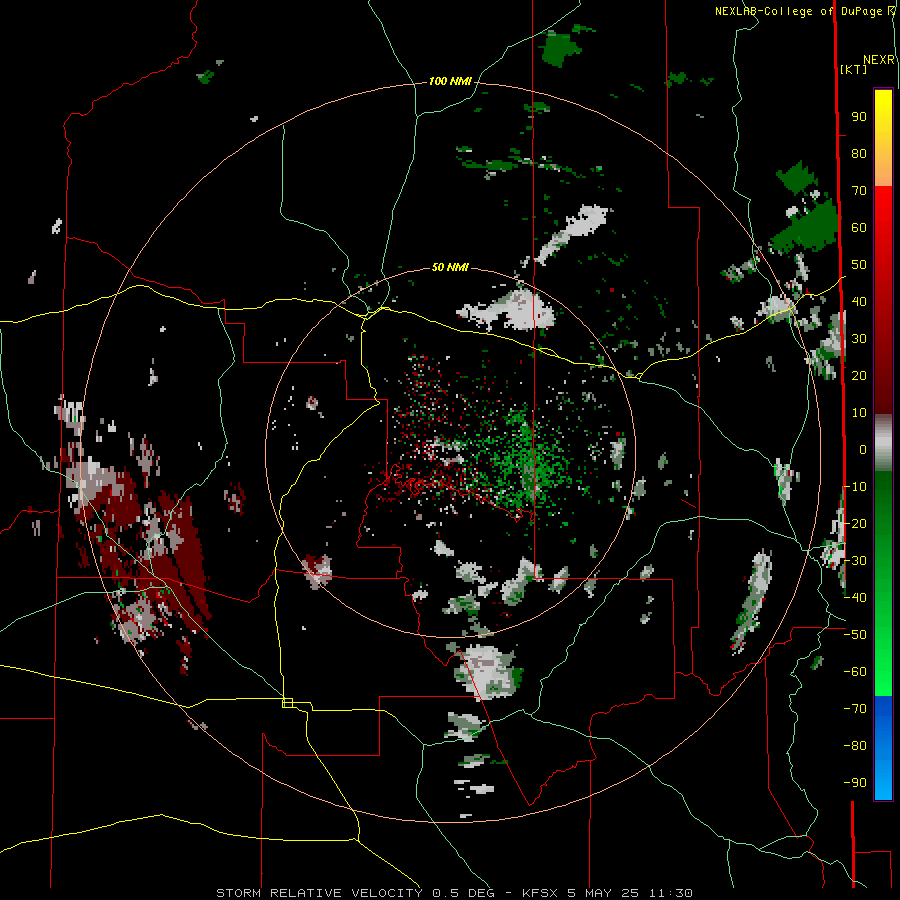Select the -50 value on velocity scale
The image size is (900, 900).
coord(855,635)
